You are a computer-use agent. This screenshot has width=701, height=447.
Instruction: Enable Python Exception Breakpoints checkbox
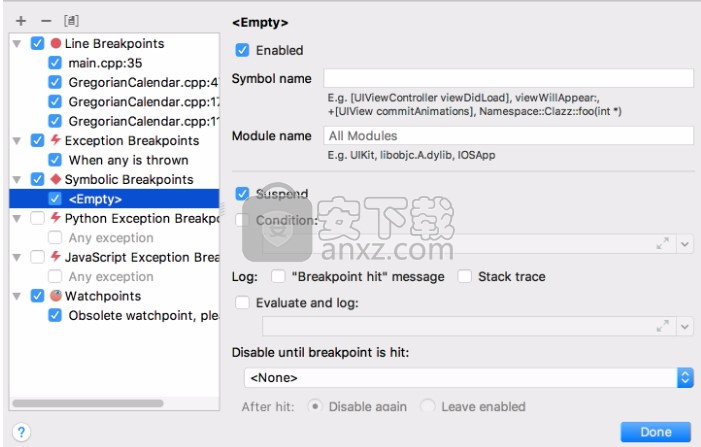pos(38,218)
